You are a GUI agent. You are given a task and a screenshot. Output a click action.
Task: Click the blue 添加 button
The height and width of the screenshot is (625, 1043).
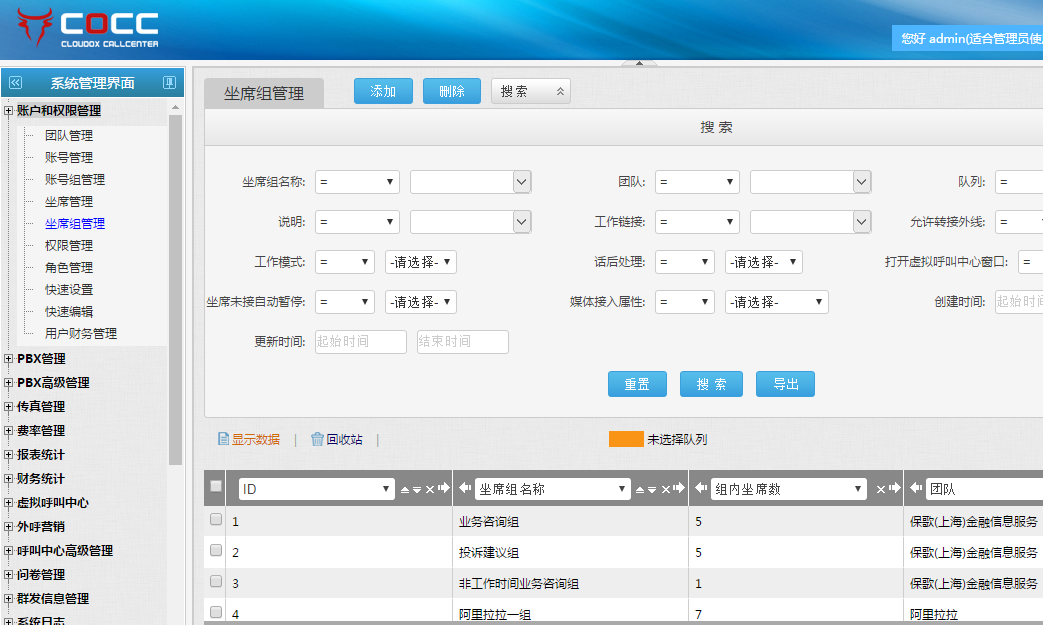[383, 91]
